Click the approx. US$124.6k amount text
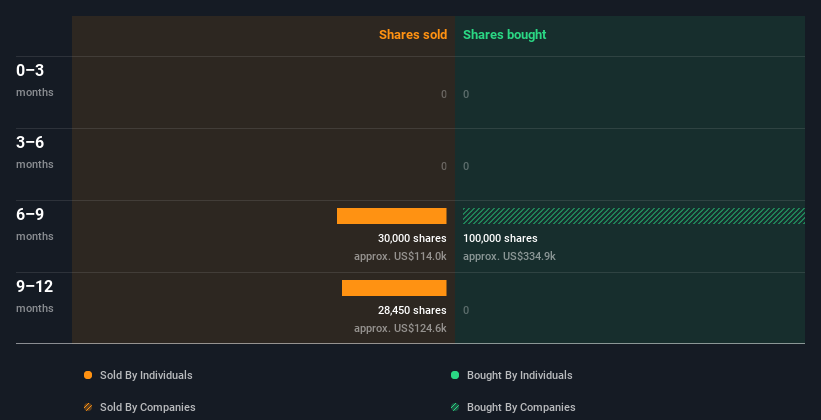Screen dimensions: 821x420 pyautogui.click(x=400, y=328)
